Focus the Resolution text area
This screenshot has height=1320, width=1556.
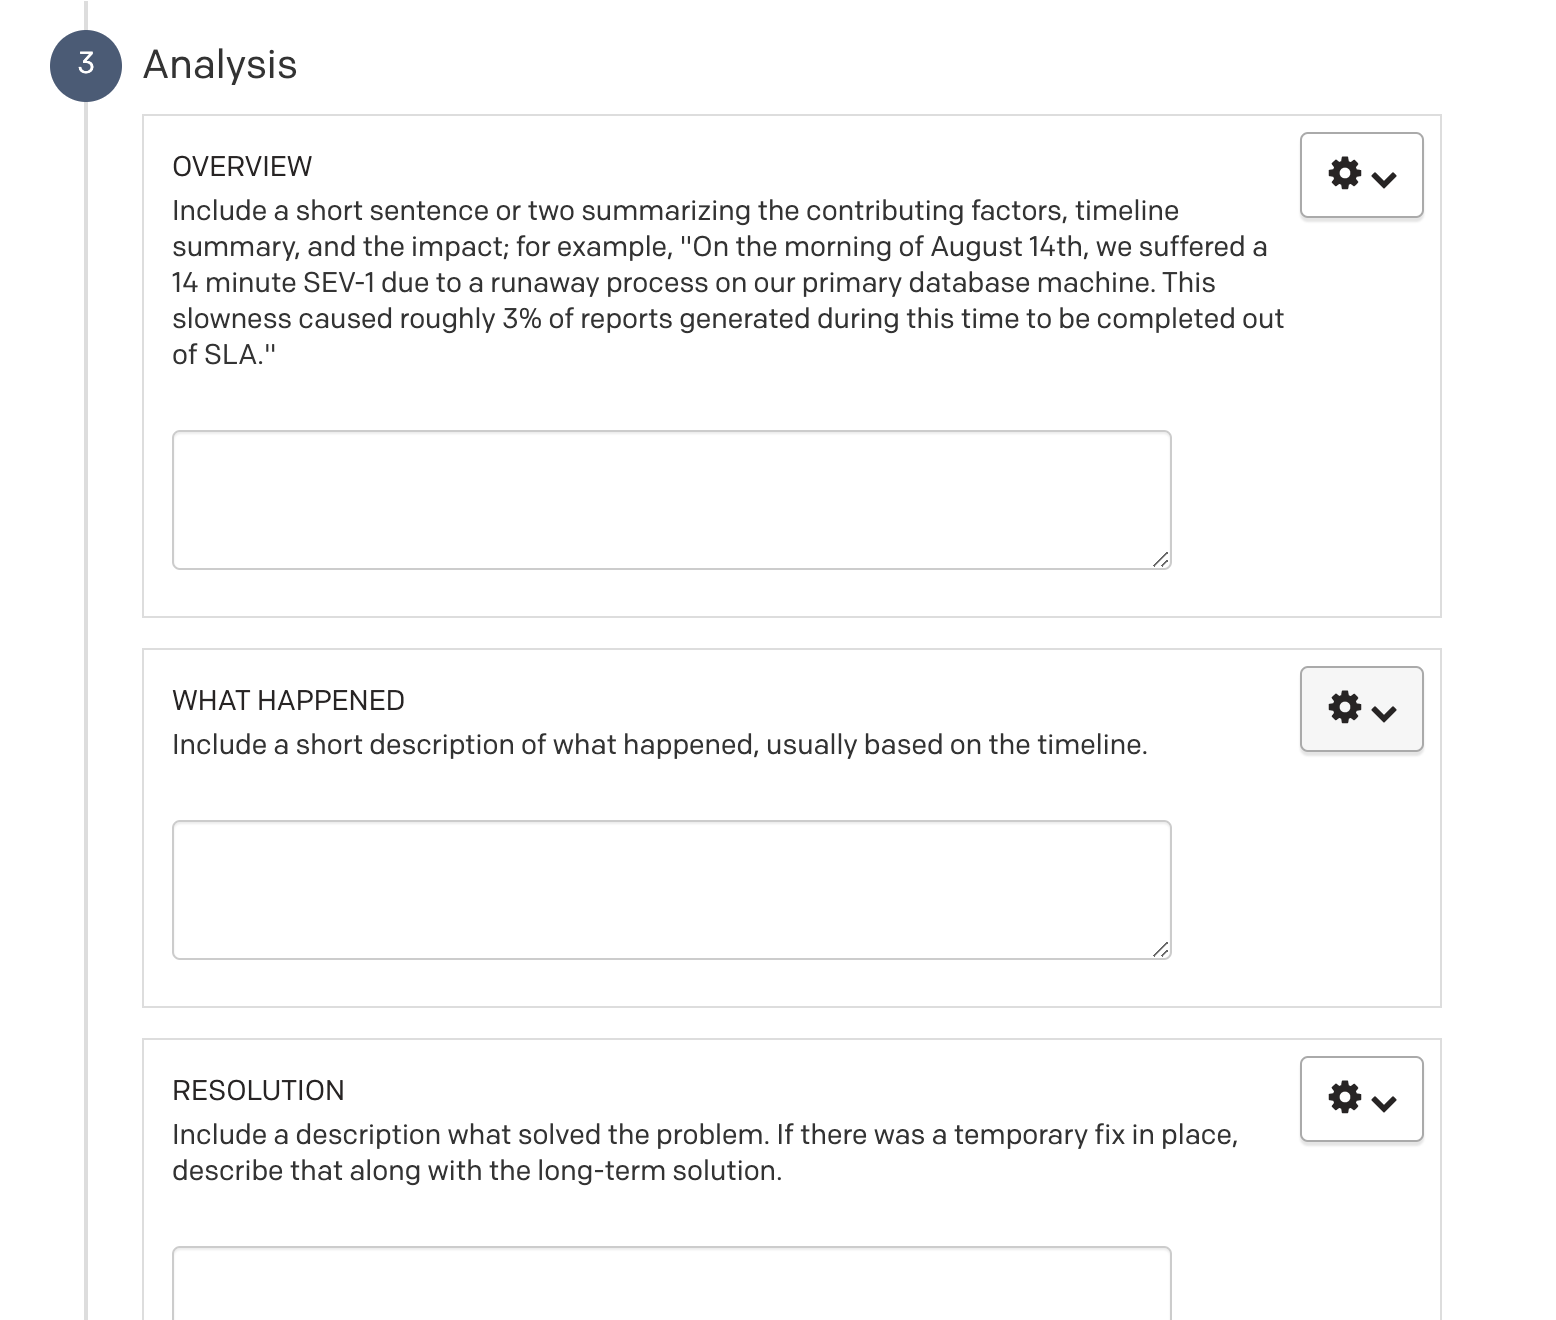[671, 1283]
